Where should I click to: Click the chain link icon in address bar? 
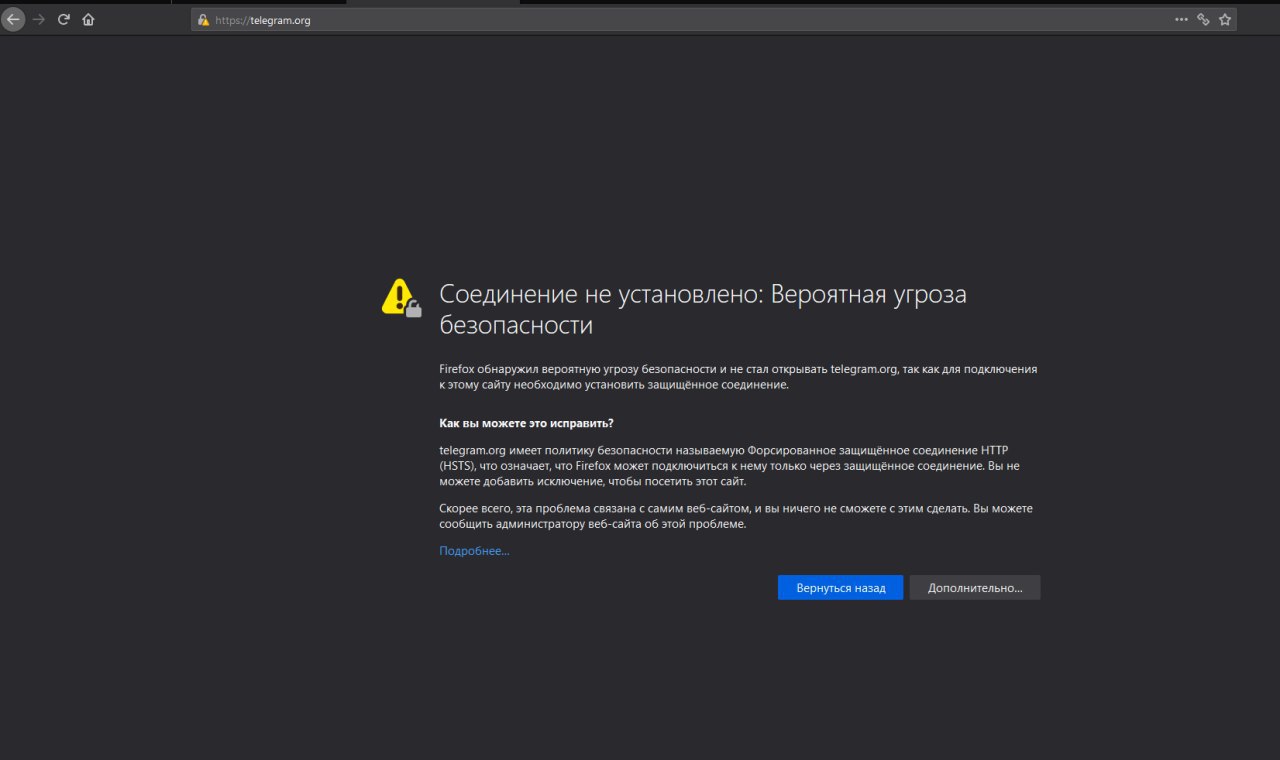click(1203, 19)
